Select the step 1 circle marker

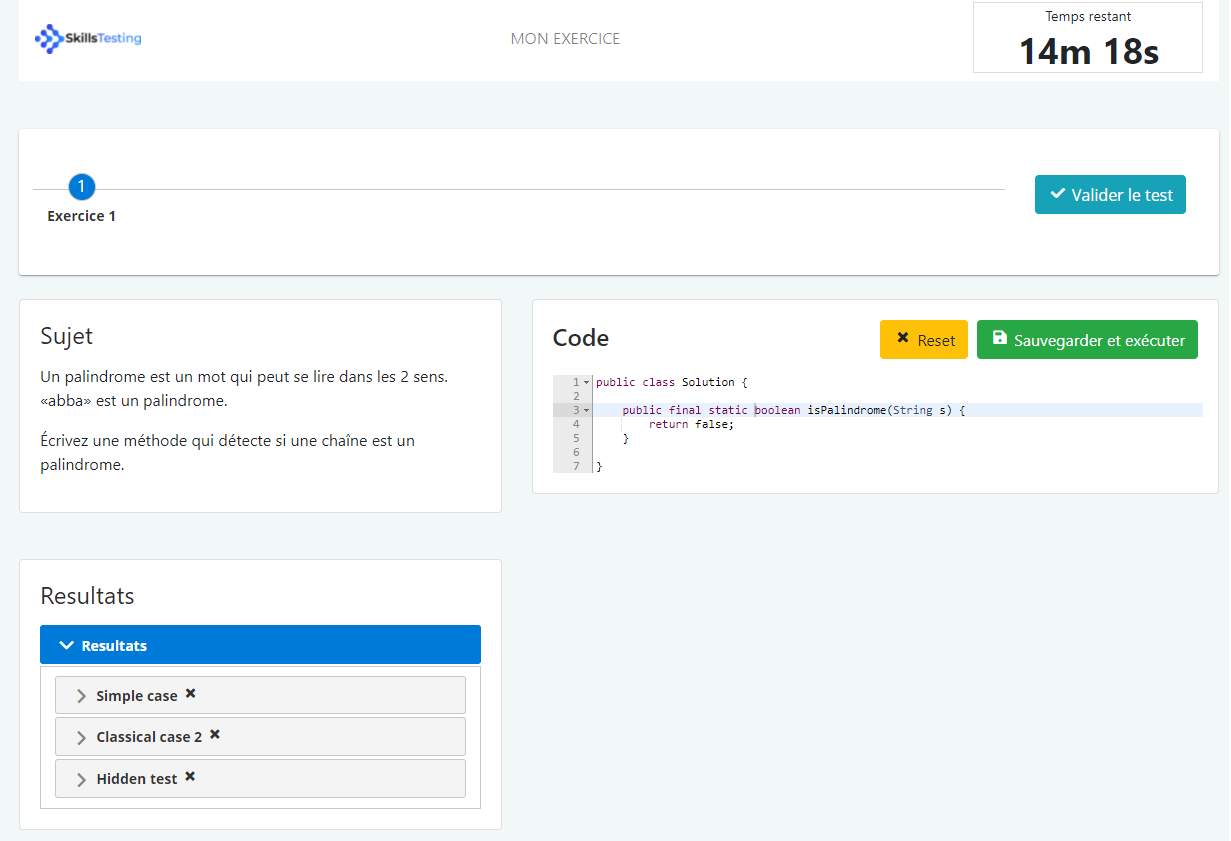point(82,187)
